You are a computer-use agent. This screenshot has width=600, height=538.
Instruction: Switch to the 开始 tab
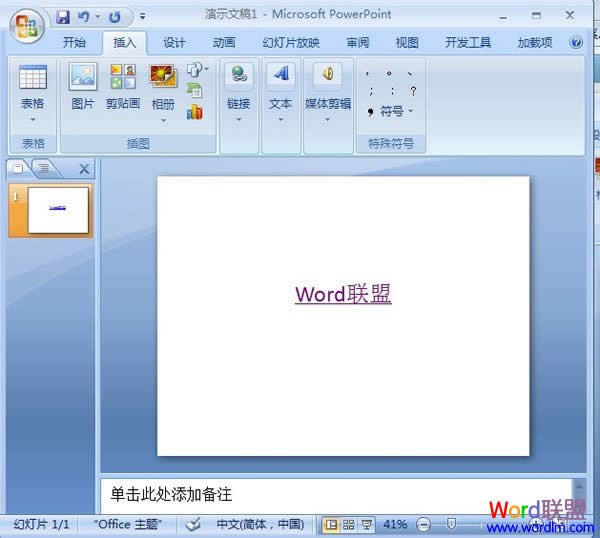pyautogui.click(x=74, y=42)
